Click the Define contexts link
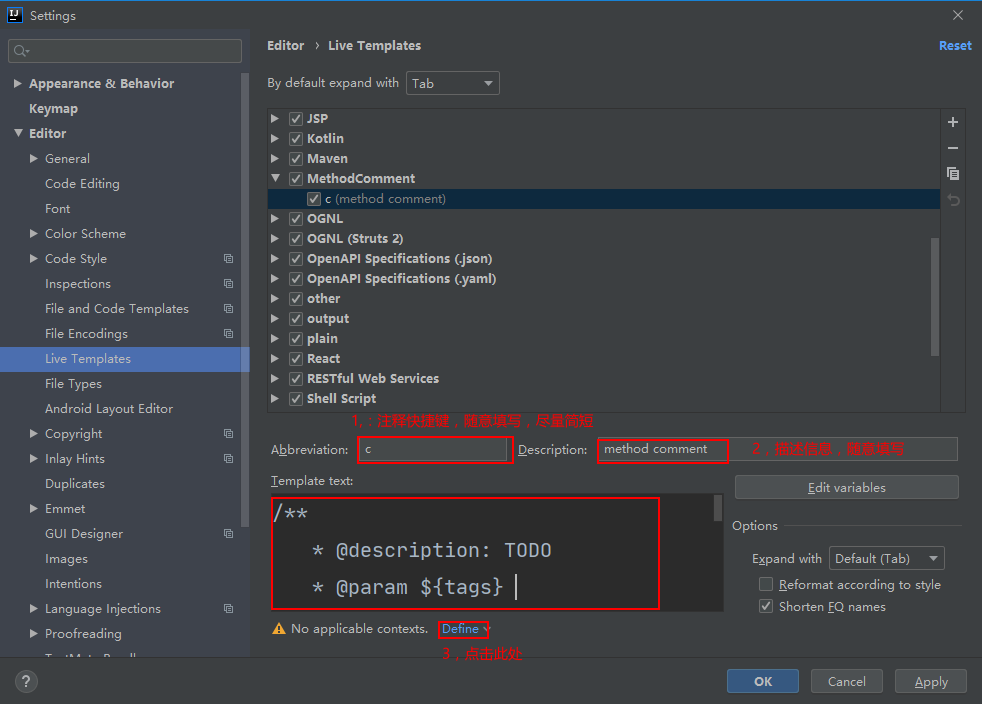This screenshot has height=704, width=982. (x=460, y=628)
